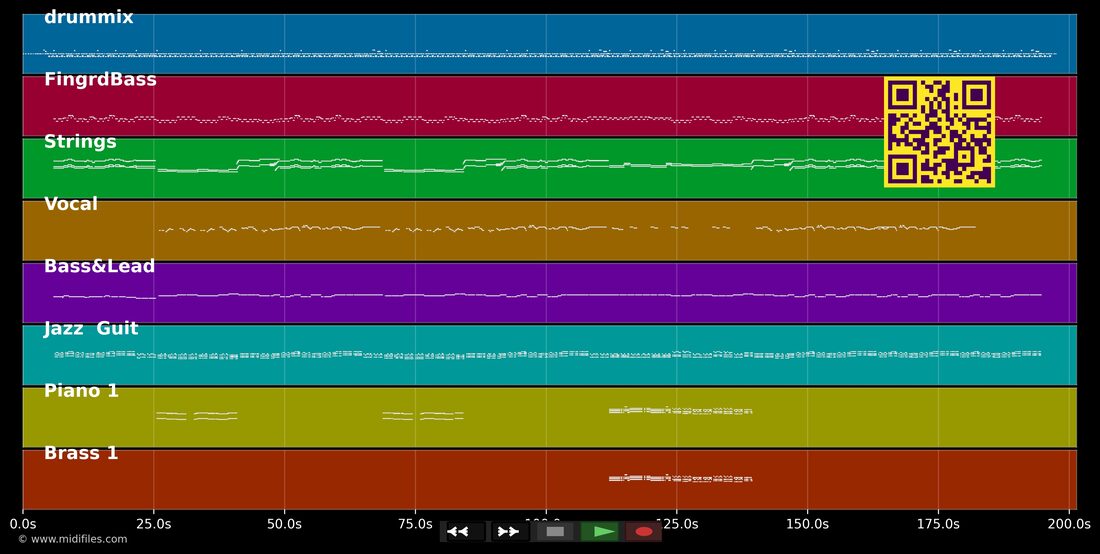Click the 25.0s time axis label
The width and height of the screenshot is (1100, 554).
tap(154, 524)
